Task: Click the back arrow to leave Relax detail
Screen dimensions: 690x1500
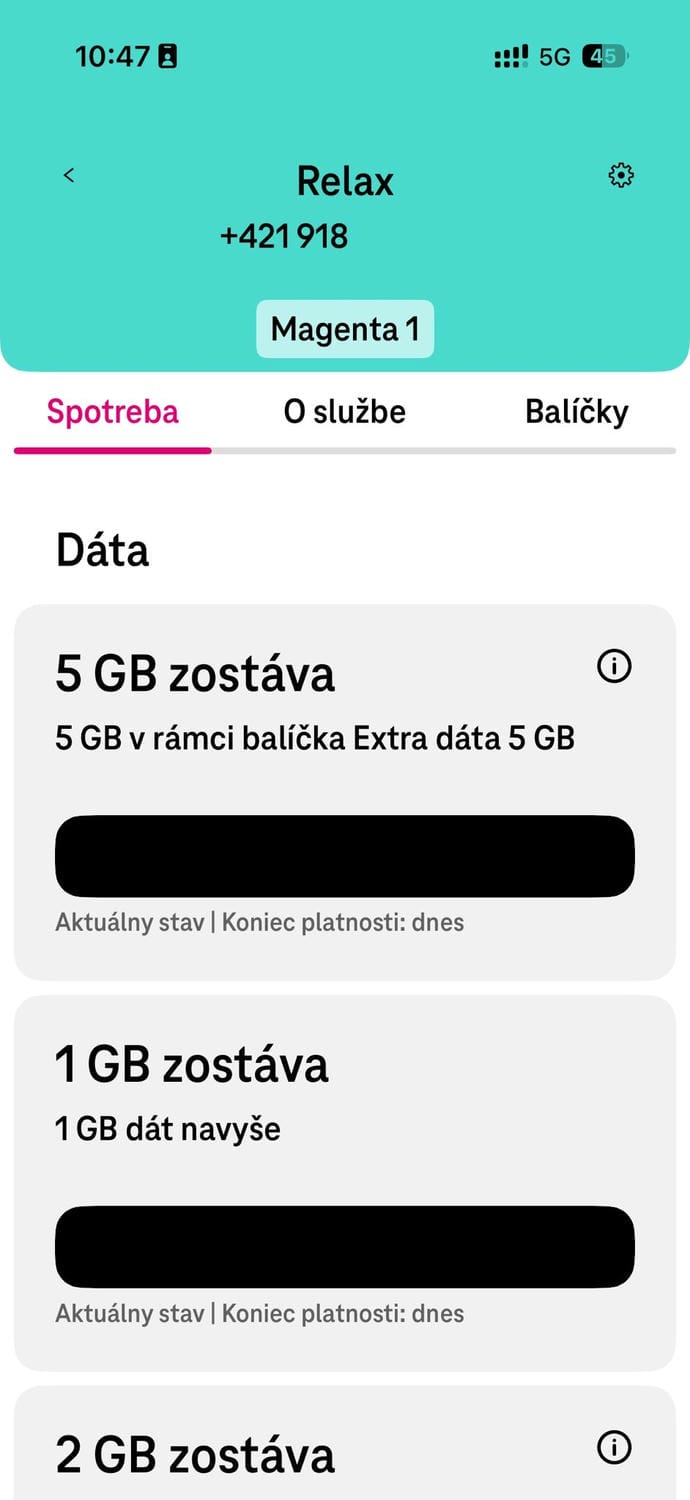Action: tap(68, 174)
